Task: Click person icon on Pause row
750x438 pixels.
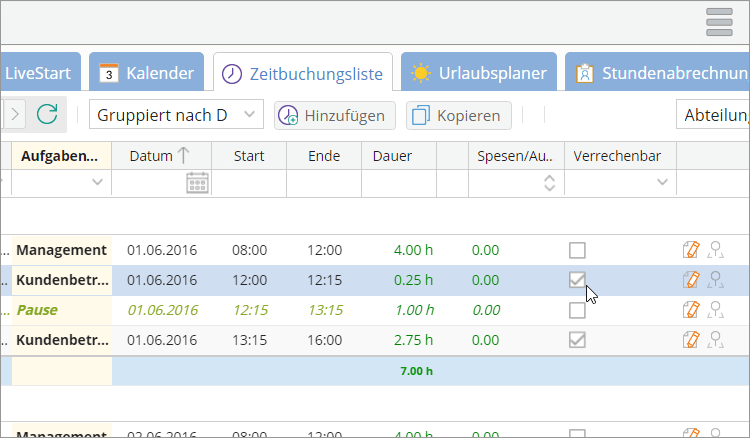Action: pos(715,310)
